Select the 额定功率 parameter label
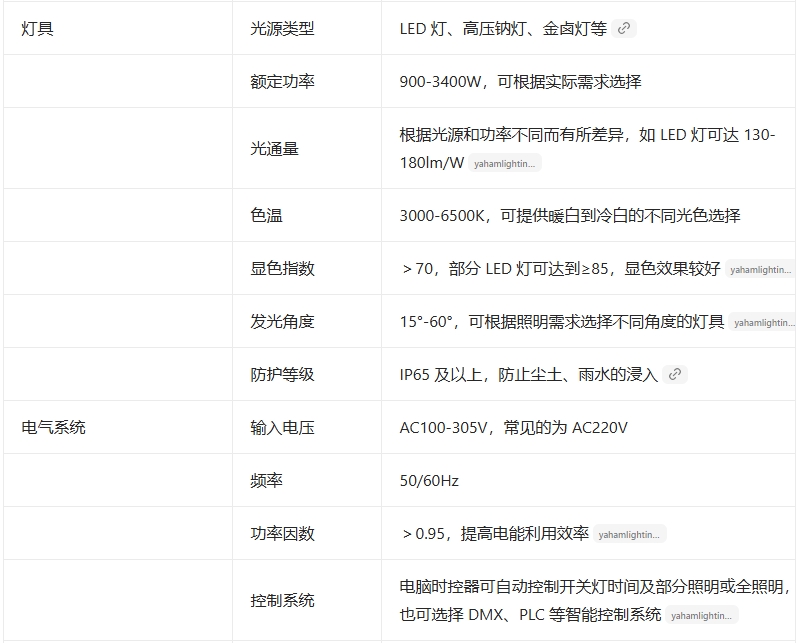This screenshot has height=643, width=797. pyautogui.click(x=282, y=82)
